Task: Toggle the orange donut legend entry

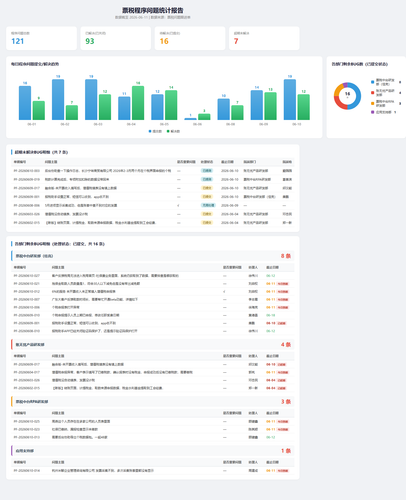Action: pos(386,103)
